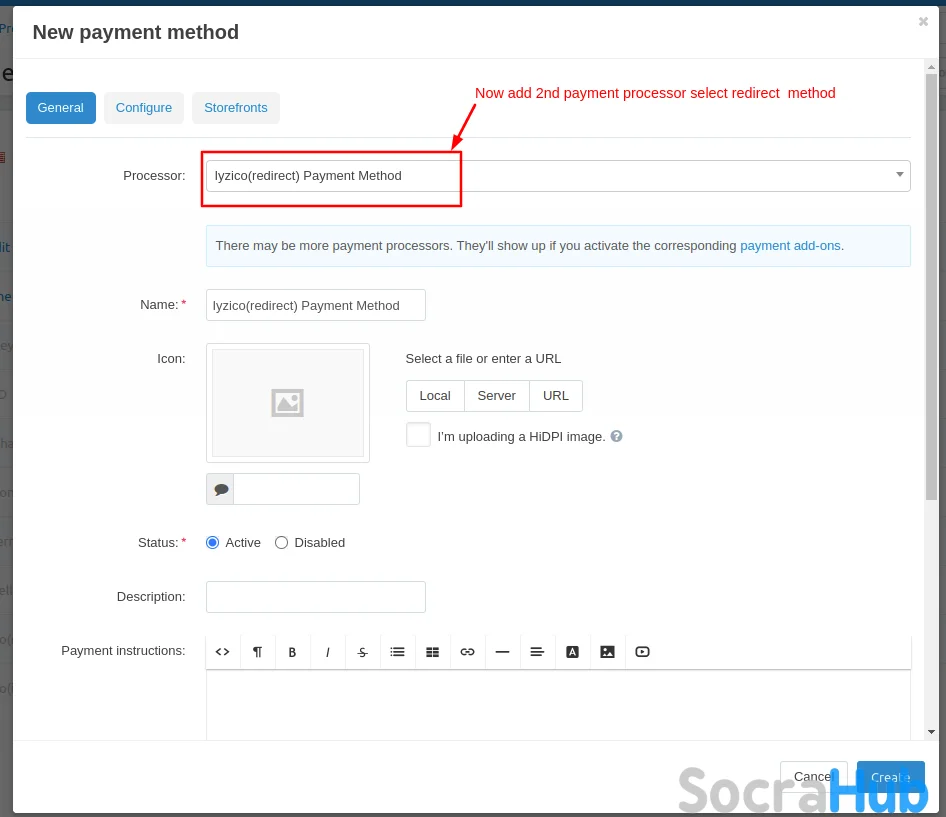946x817 pixels.
Task: Open font color picker in editor
Action: coord(573,652)
